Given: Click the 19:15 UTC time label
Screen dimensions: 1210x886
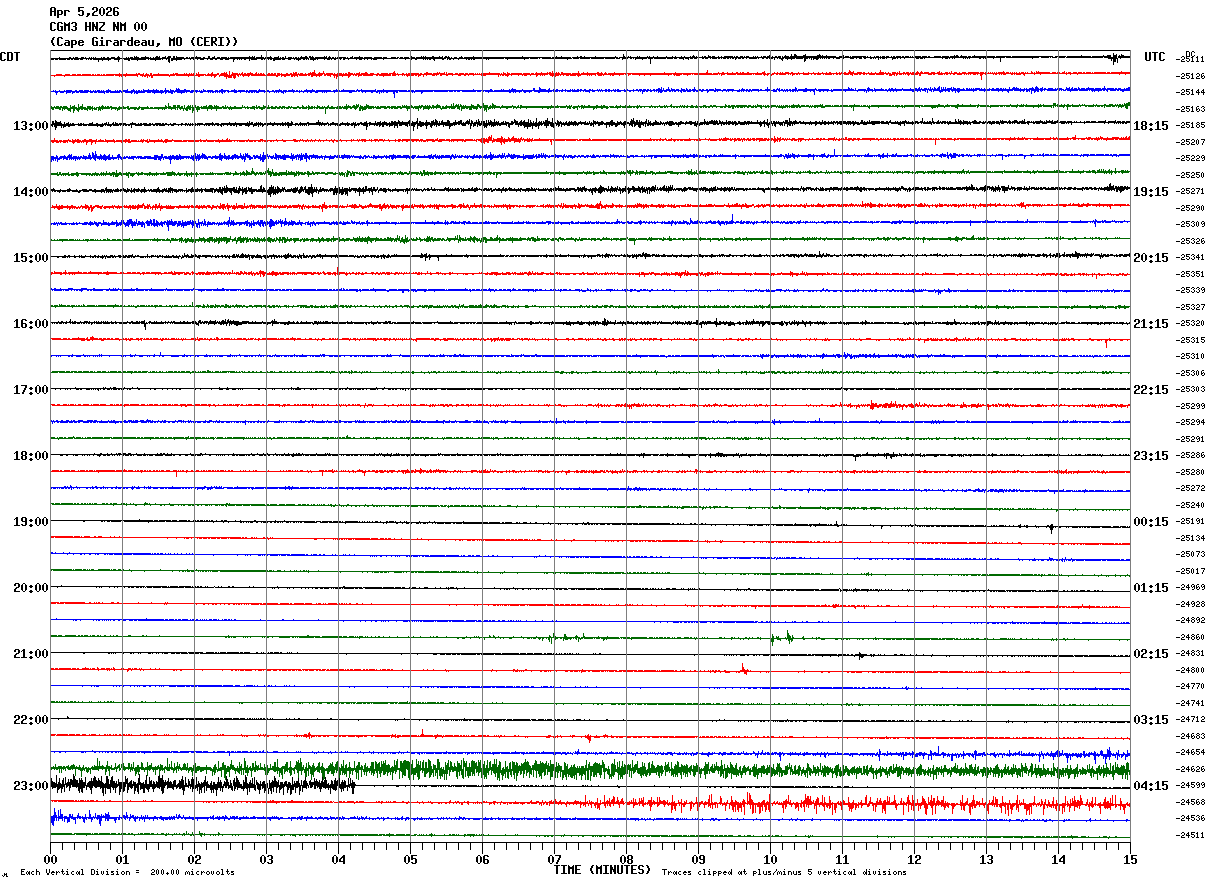Looking at the screenshot, I should [1151, 192].
